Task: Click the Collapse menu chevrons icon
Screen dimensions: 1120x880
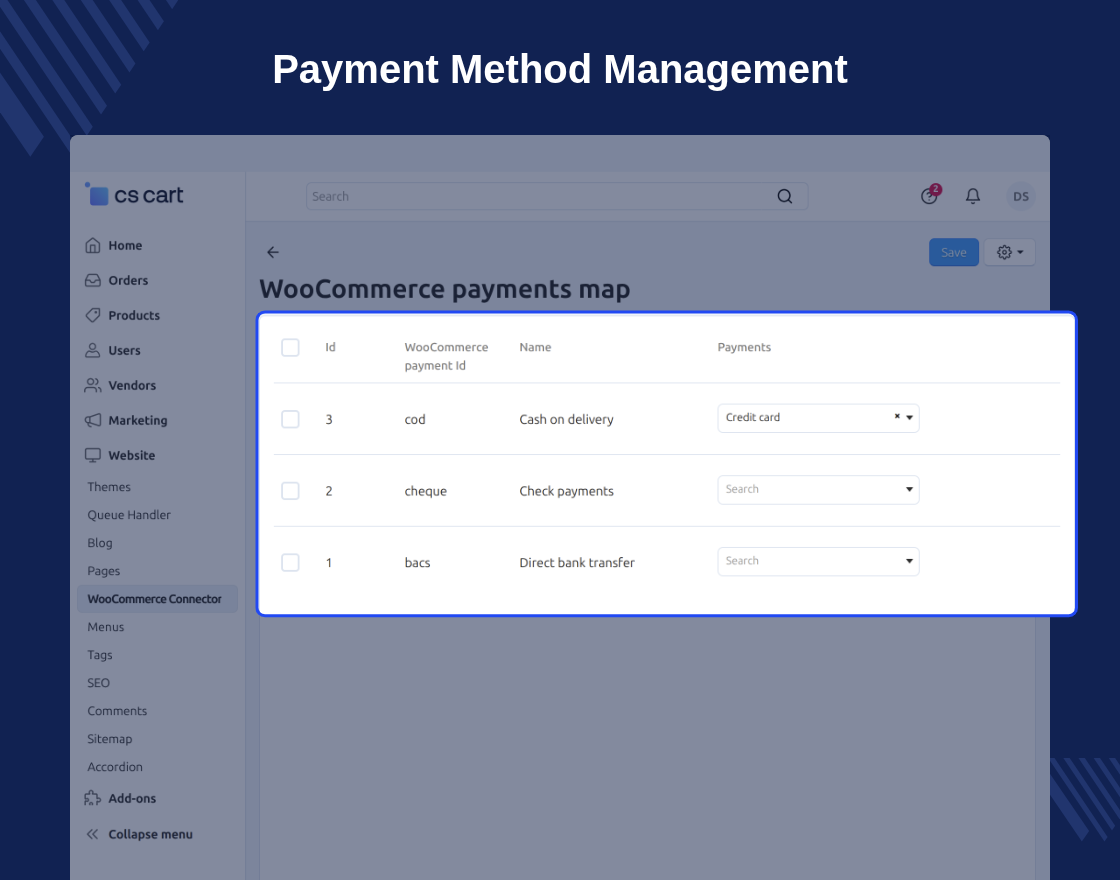Action: (93, 834)
